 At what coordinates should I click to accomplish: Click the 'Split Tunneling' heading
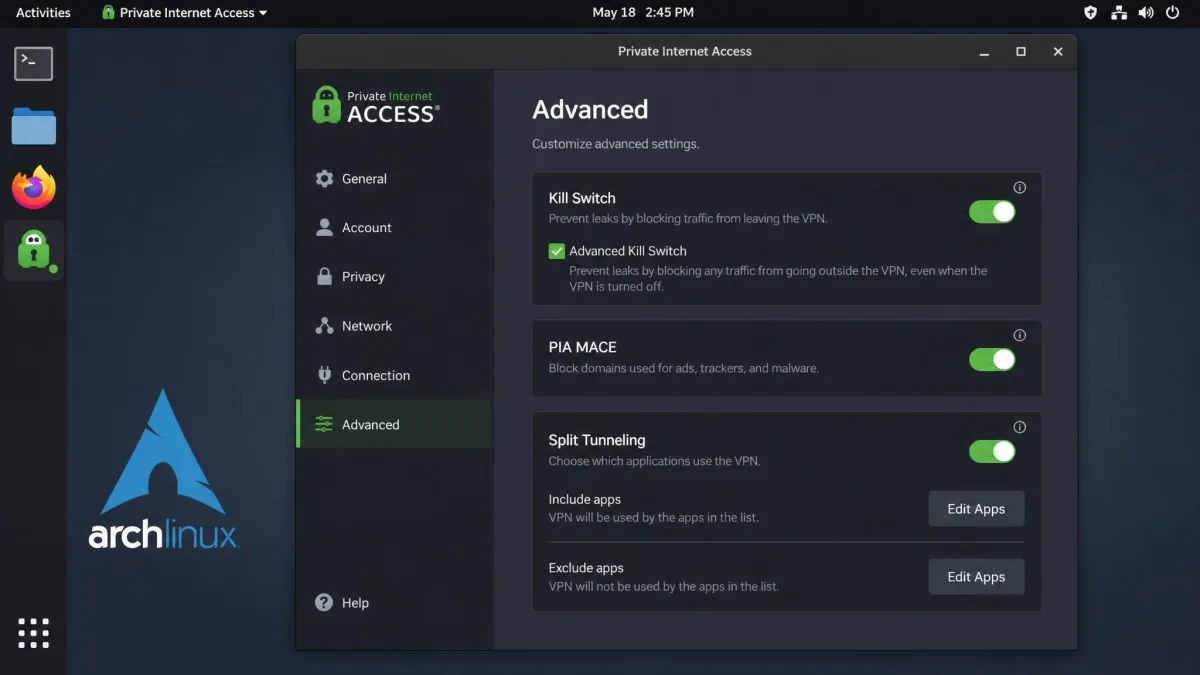[597, 440]
